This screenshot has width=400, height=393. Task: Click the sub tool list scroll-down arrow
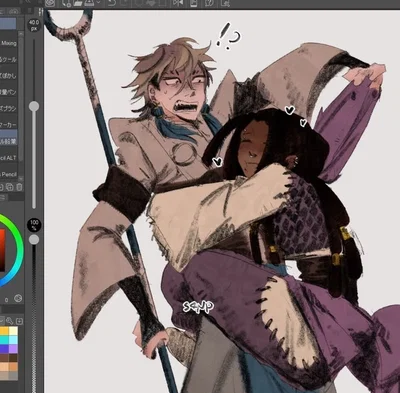pos(21,179)
